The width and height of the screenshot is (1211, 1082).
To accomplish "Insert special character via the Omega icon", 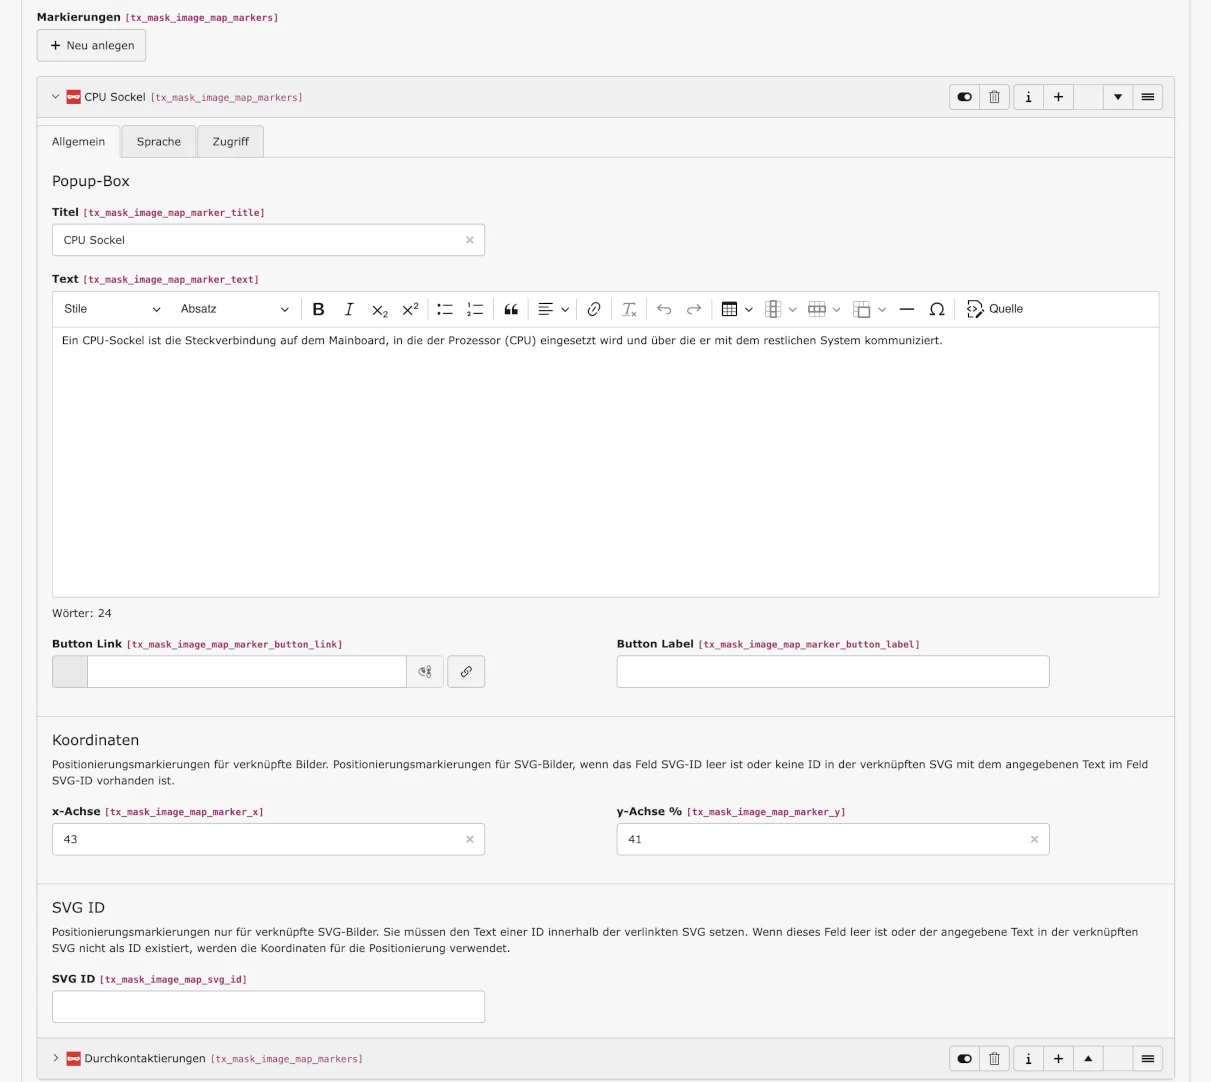I will tap(937, 309).
